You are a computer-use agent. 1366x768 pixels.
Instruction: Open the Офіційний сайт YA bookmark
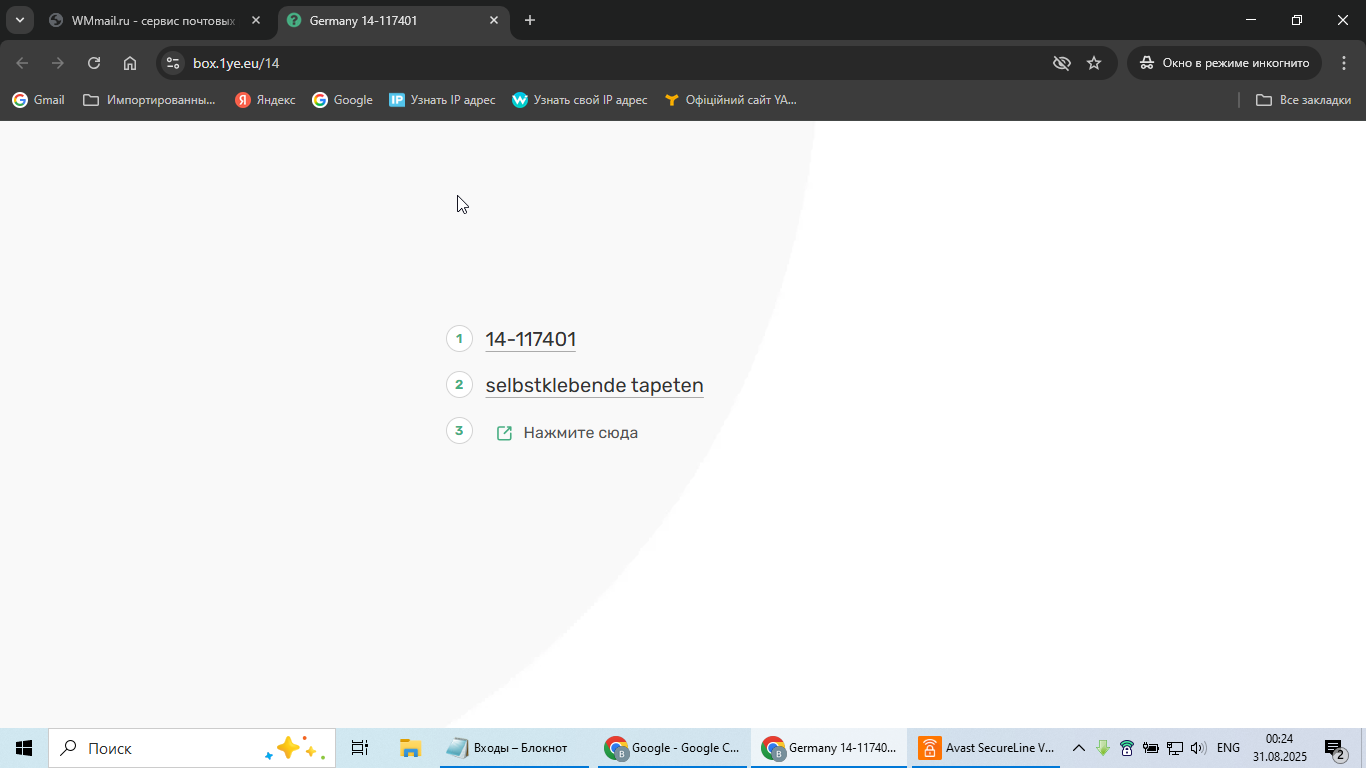[x=730, y=100]
